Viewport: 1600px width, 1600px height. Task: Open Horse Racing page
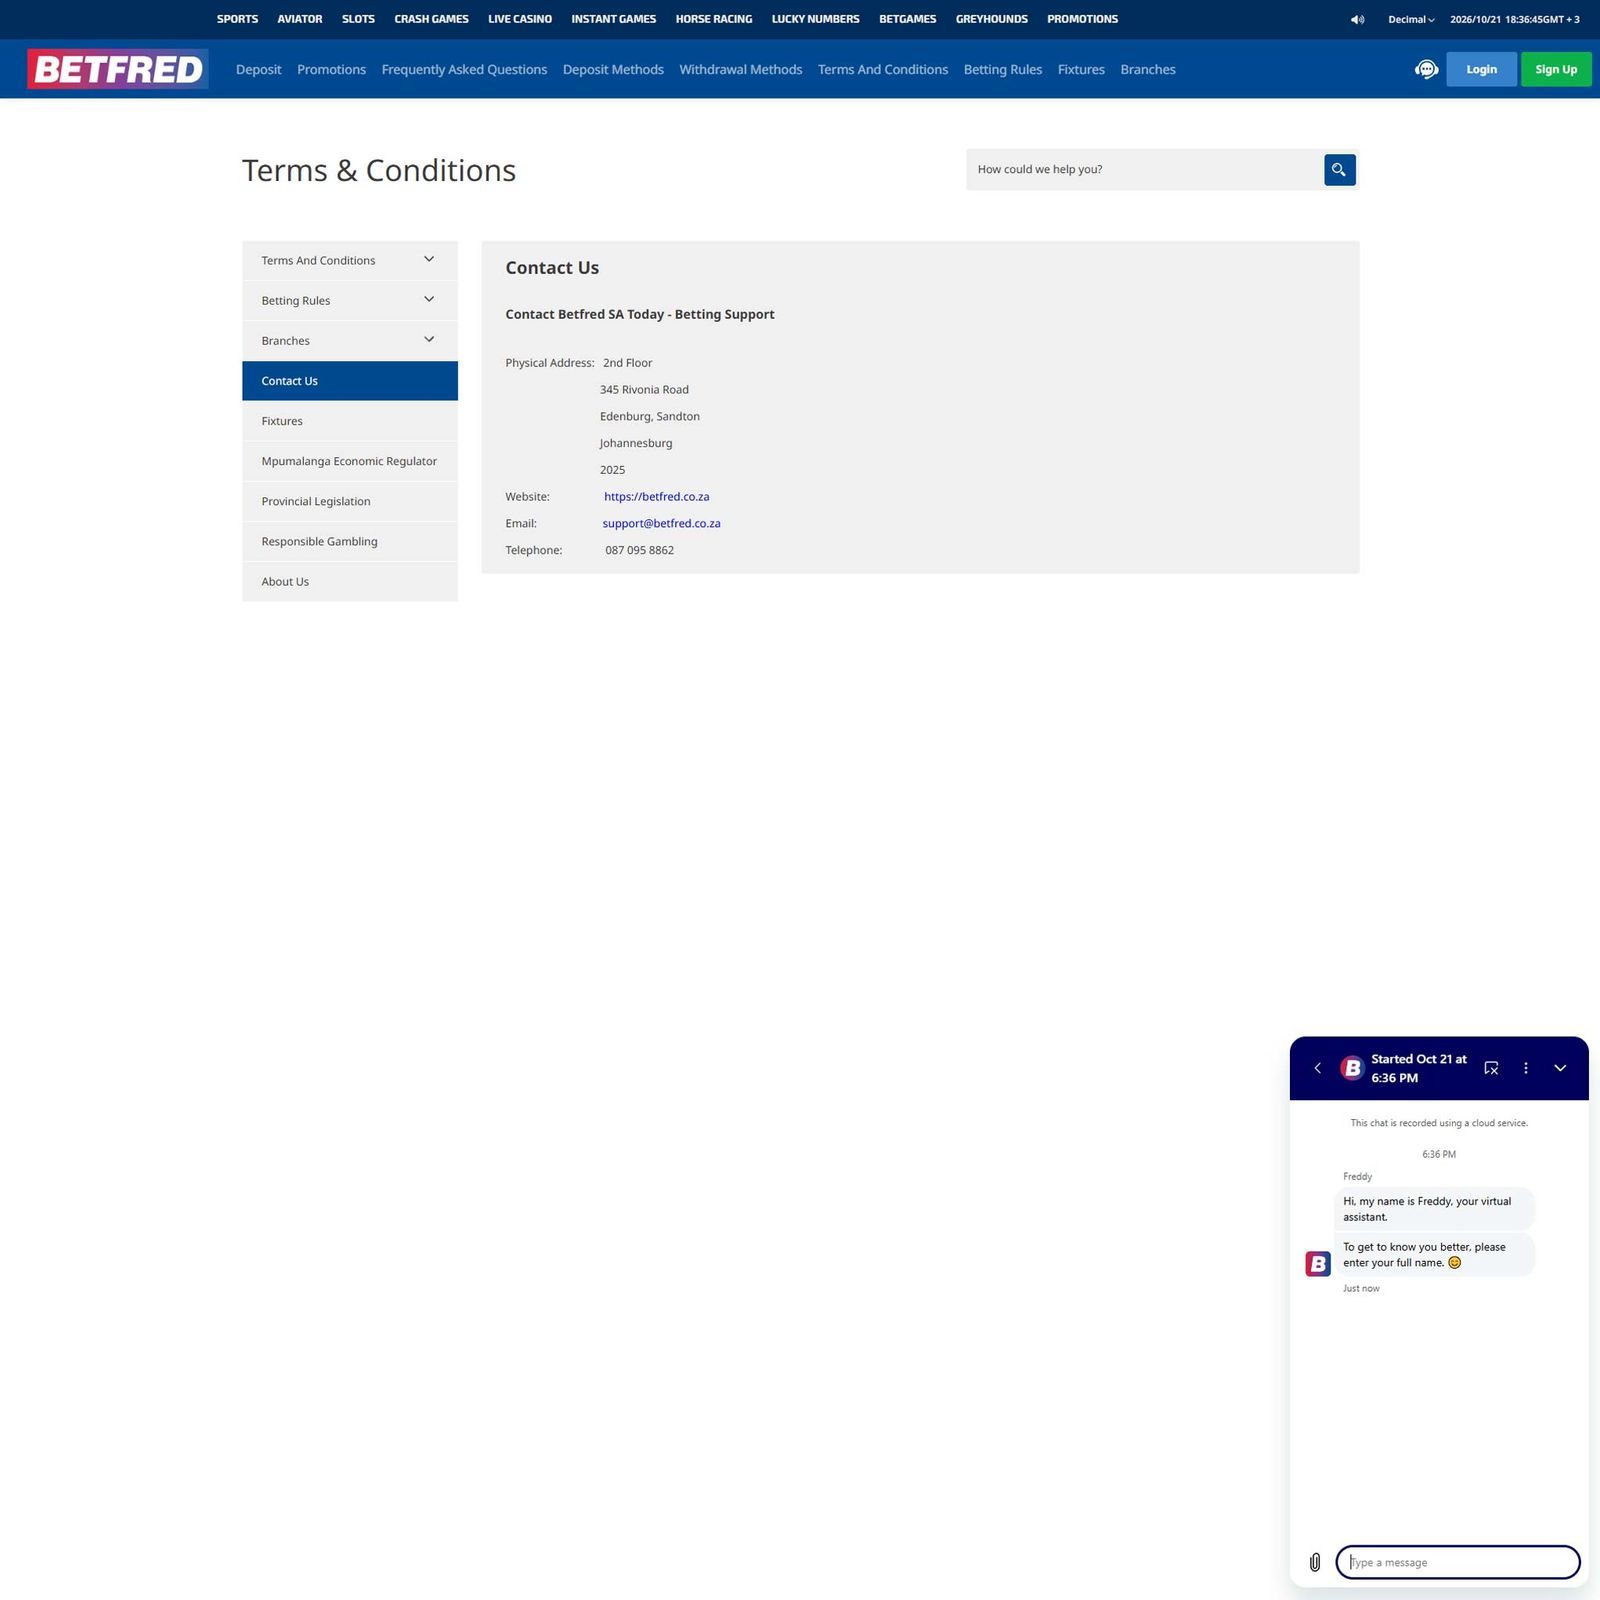(x=714, y=19)
